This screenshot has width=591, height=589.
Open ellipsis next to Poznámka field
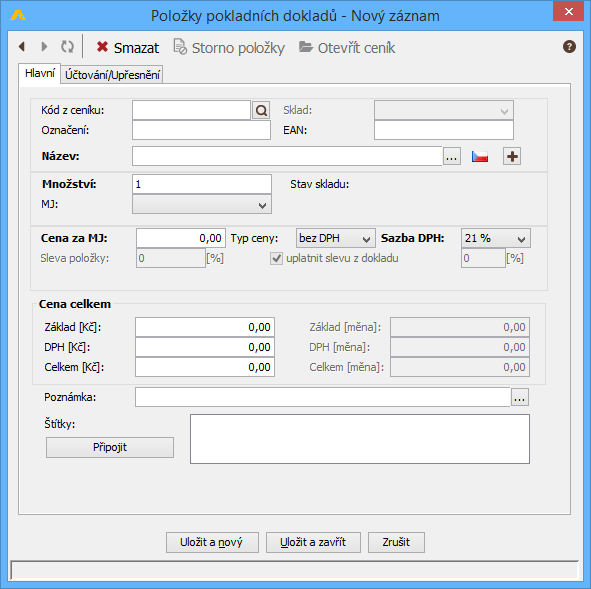point(520,397)
